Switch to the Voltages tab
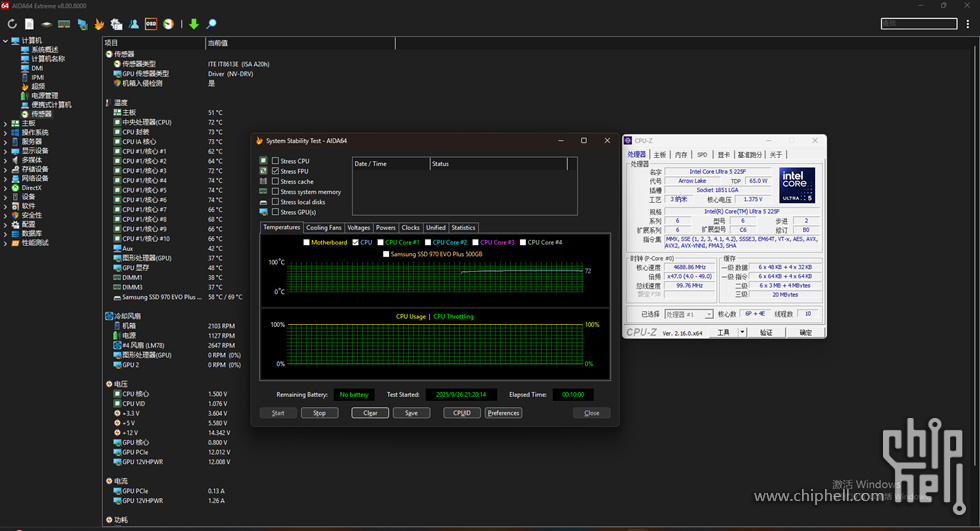The height and width of the screenshot is (531, 980). [359, 227]
